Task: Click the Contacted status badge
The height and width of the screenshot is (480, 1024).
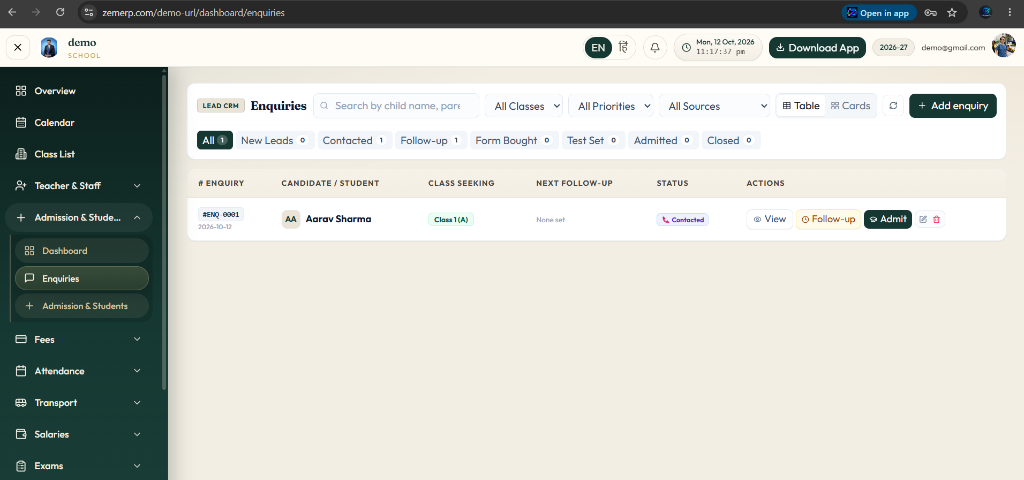Action: [682, 219]
